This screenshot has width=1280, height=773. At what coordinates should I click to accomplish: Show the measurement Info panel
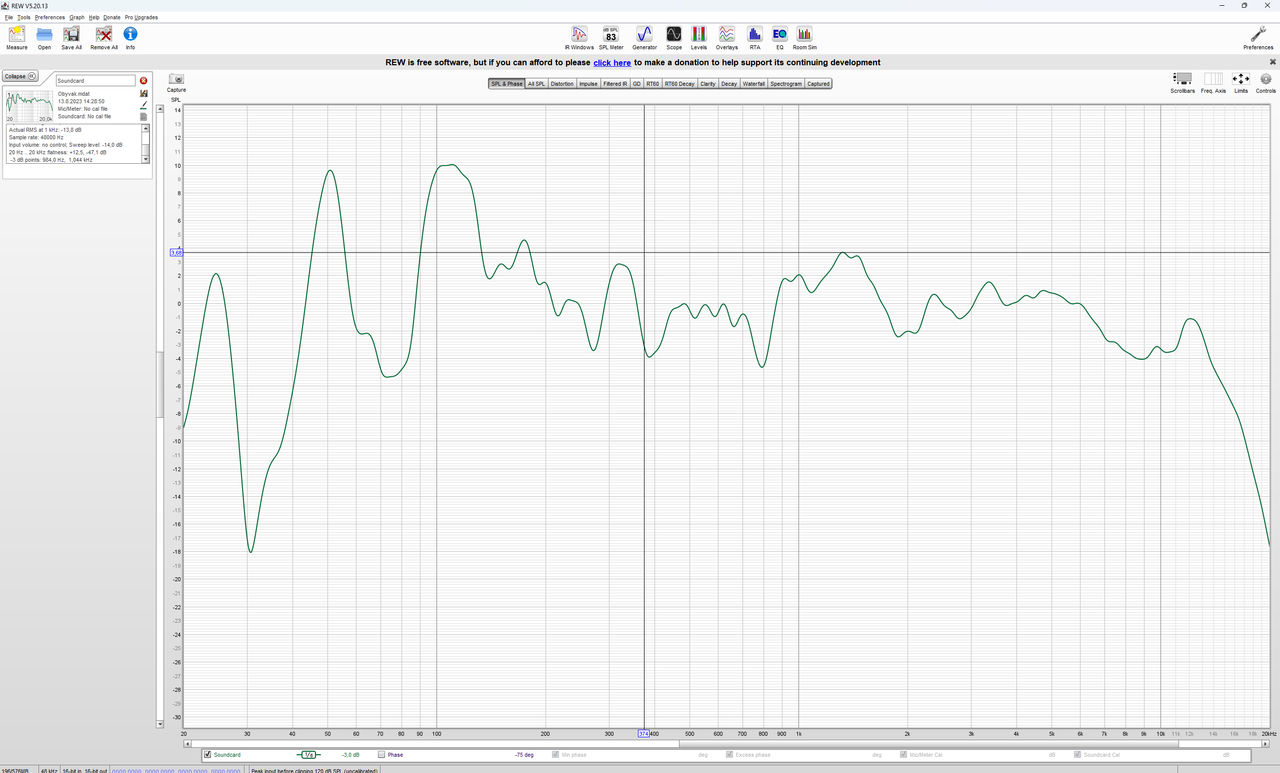click(130, 38)
